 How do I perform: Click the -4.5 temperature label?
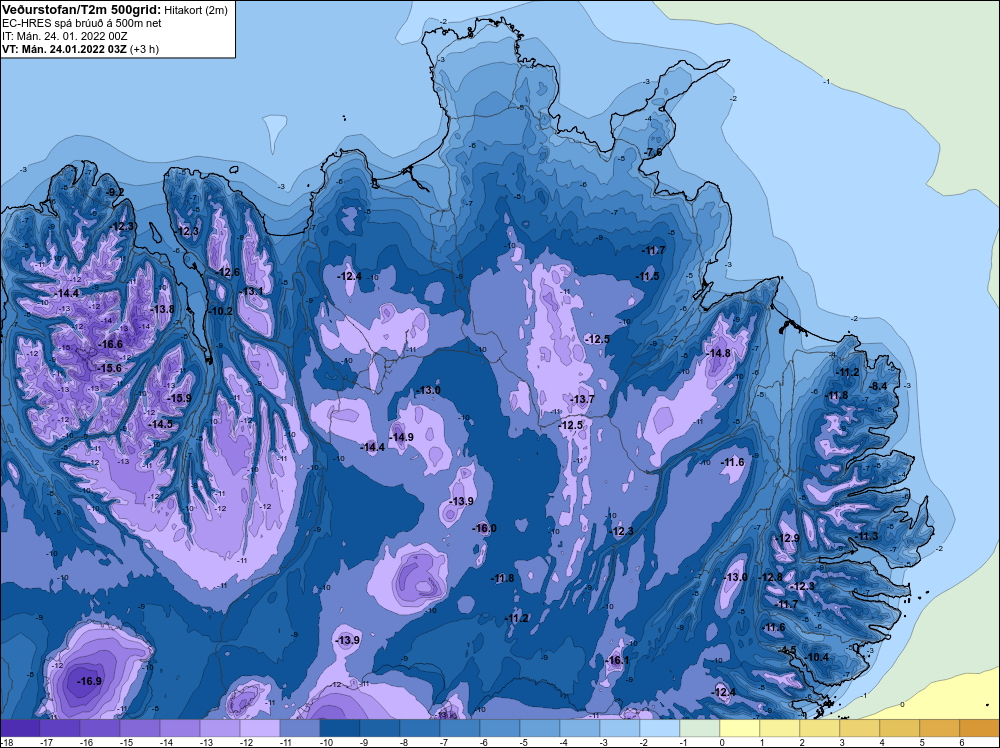click(x=787, y=650)
